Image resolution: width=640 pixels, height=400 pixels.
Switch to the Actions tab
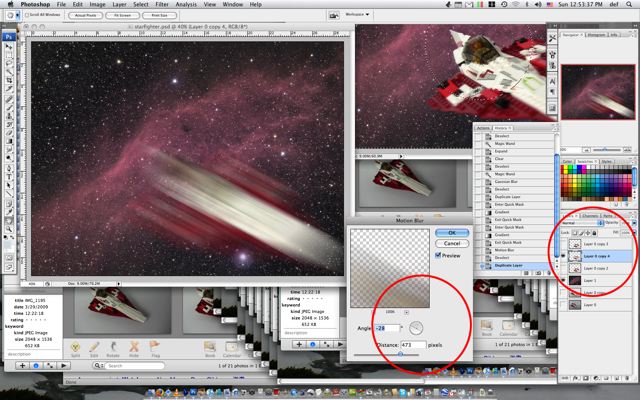coord(483,128)
